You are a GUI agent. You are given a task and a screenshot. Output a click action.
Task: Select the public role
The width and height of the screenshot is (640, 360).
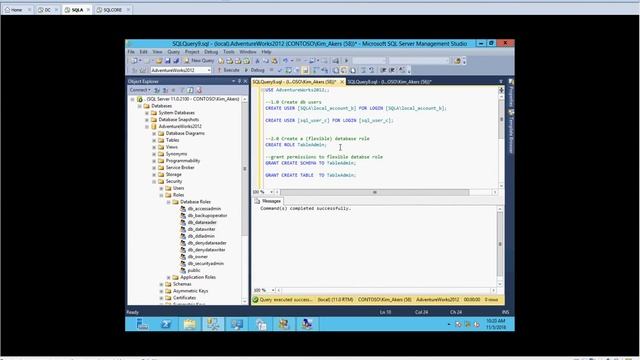194,271
